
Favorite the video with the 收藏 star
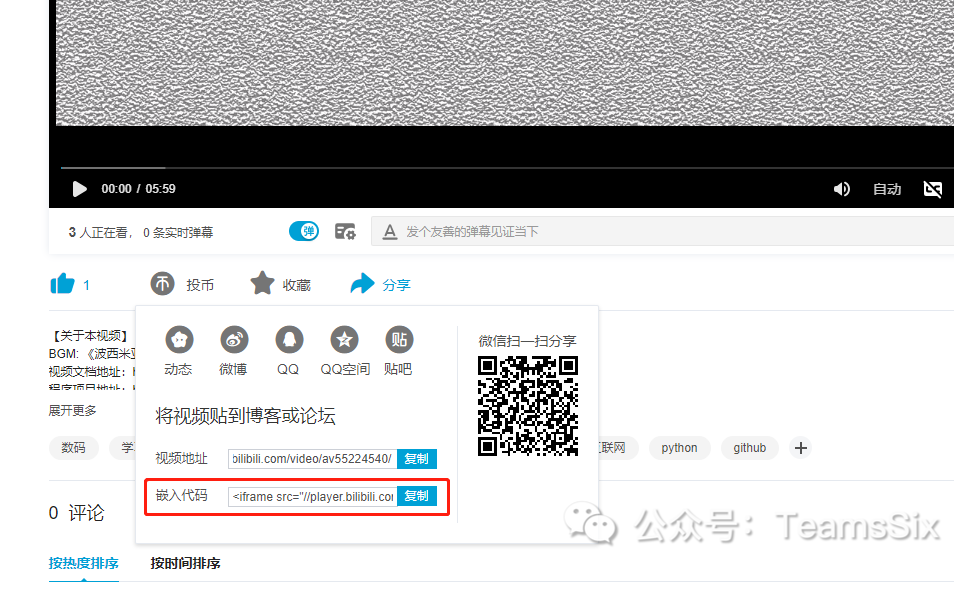click(x=262, y=283)
